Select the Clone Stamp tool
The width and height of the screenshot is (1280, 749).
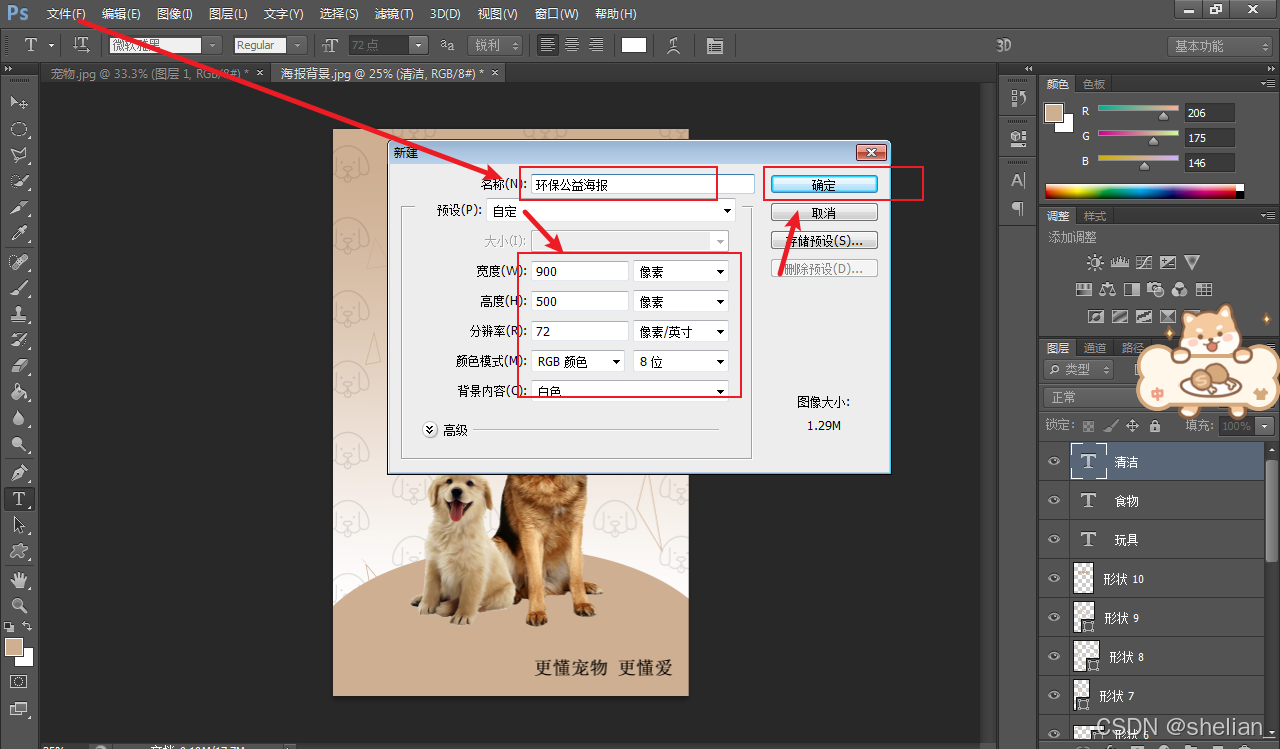19,314
